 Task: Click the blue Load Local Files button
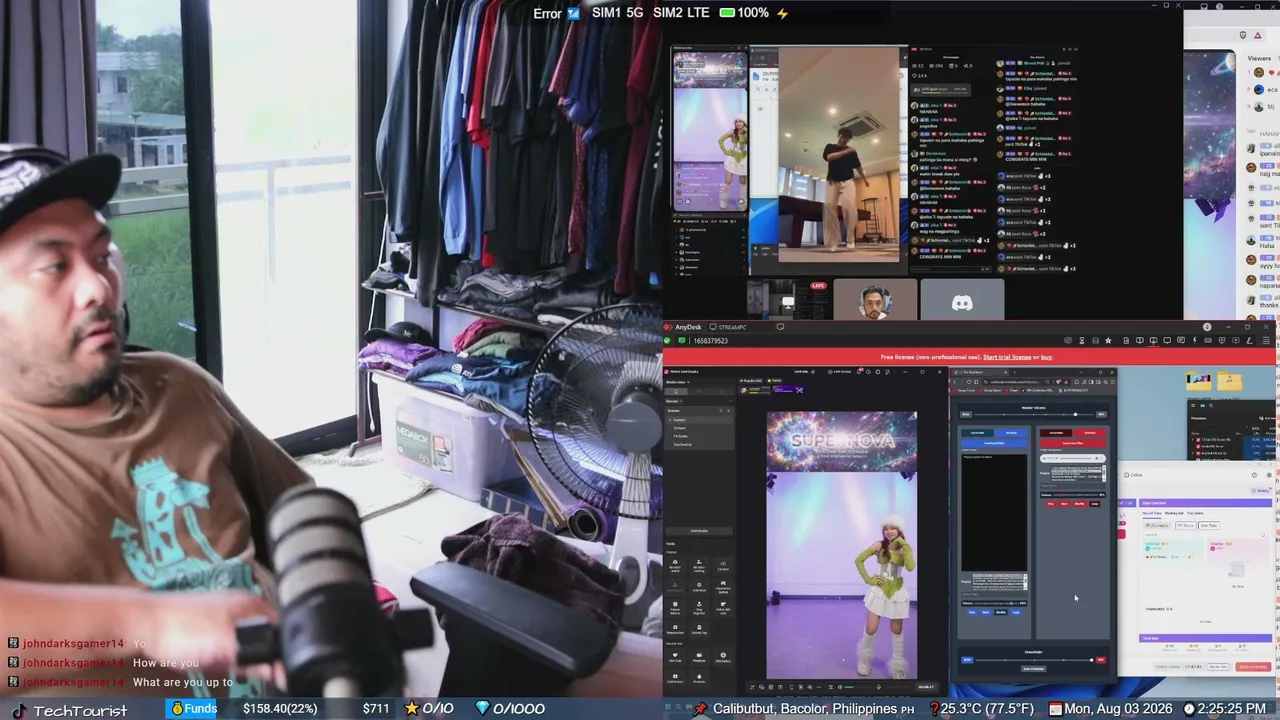[994, 442]
